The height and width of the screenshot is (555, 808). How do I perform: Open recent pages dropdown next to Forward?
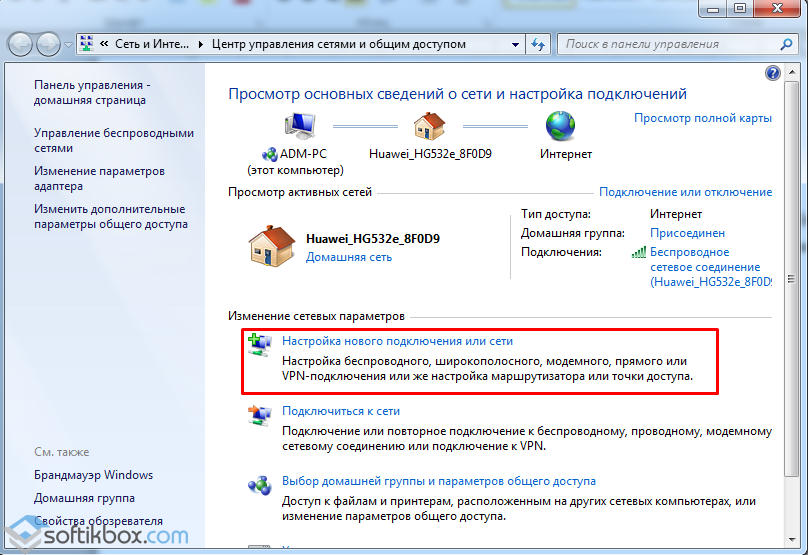point(68,45)
